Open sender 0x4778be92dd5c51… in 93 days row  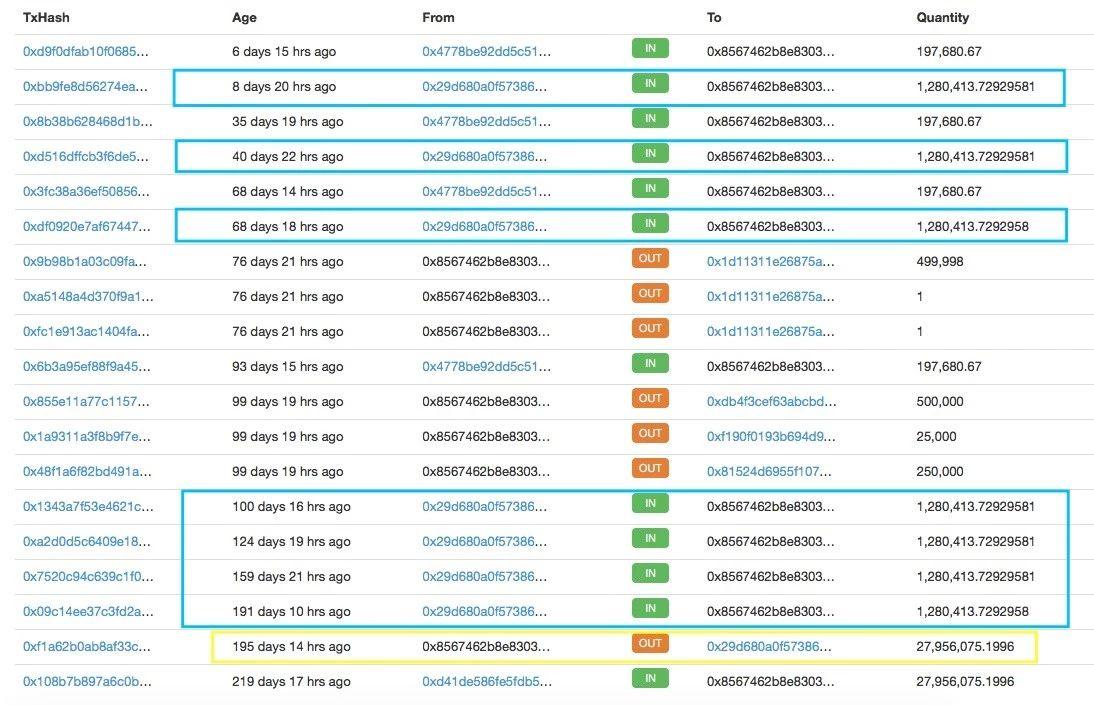pos(486,366)
